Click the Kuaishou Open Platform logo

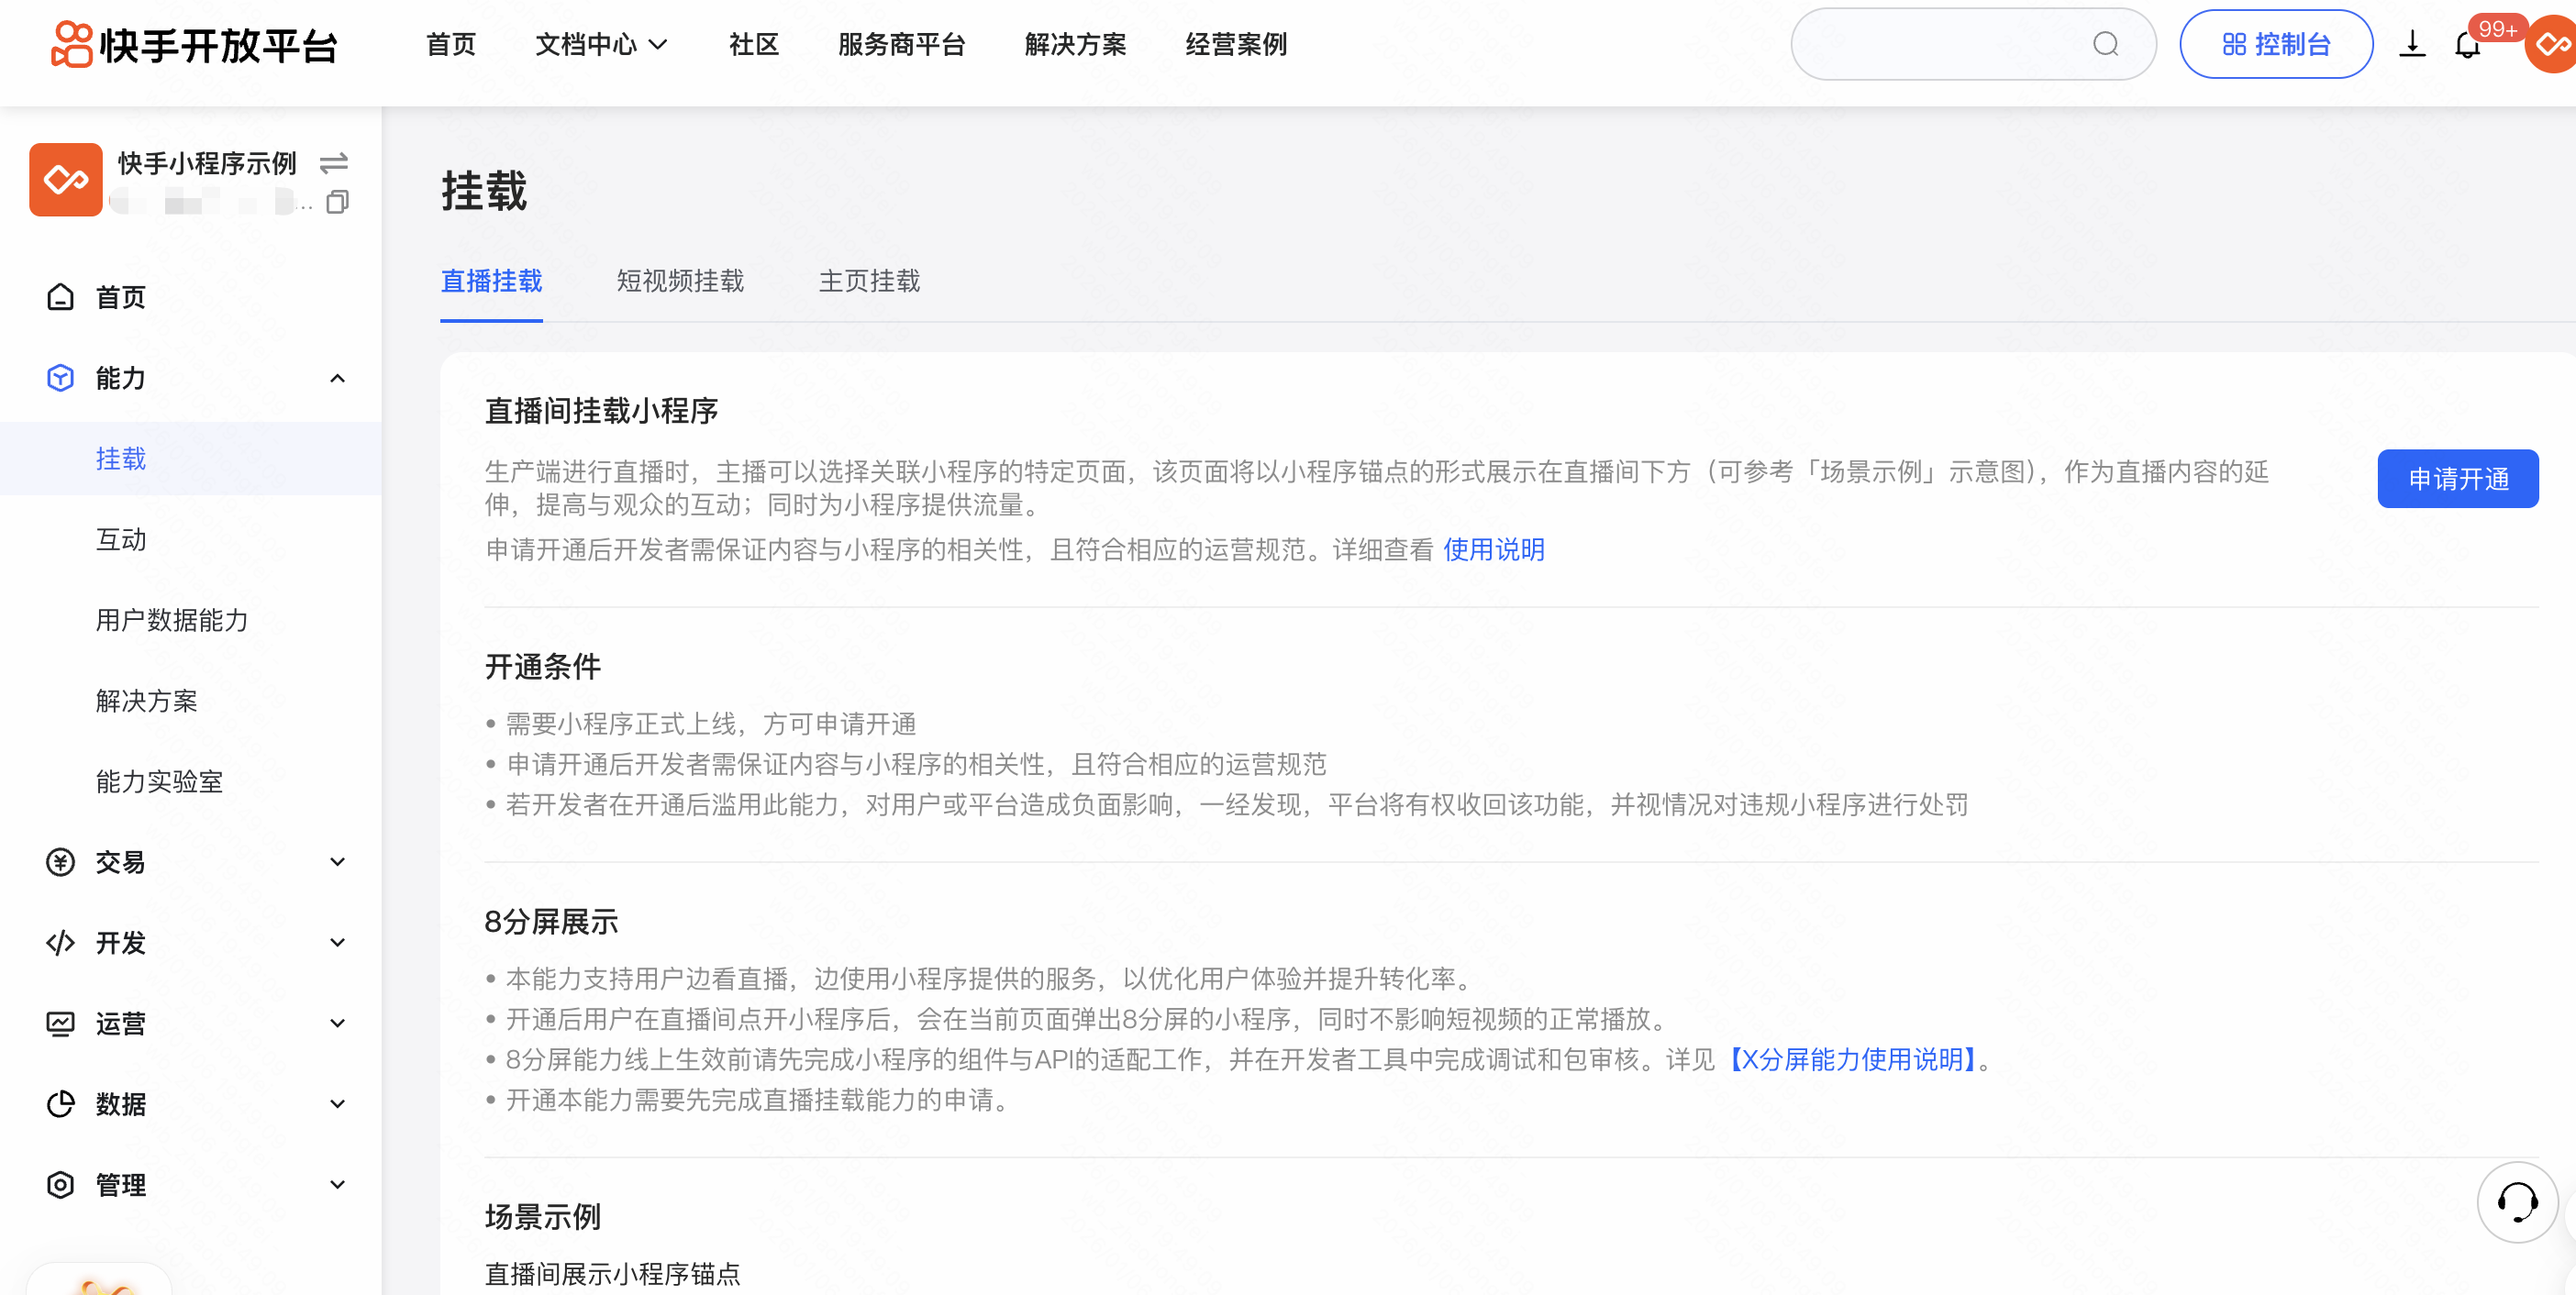click(195, 44)
